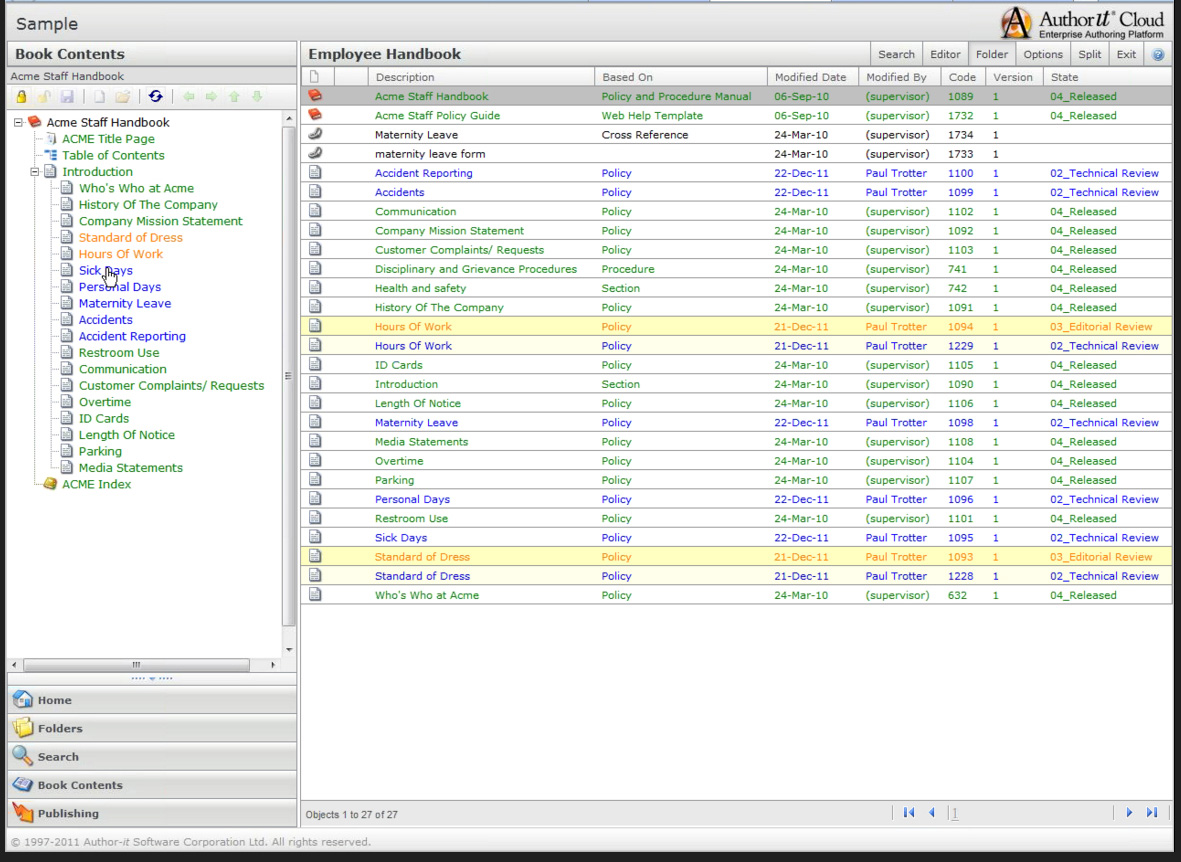Open the Book Contents navigation panel

pos(151,785)
